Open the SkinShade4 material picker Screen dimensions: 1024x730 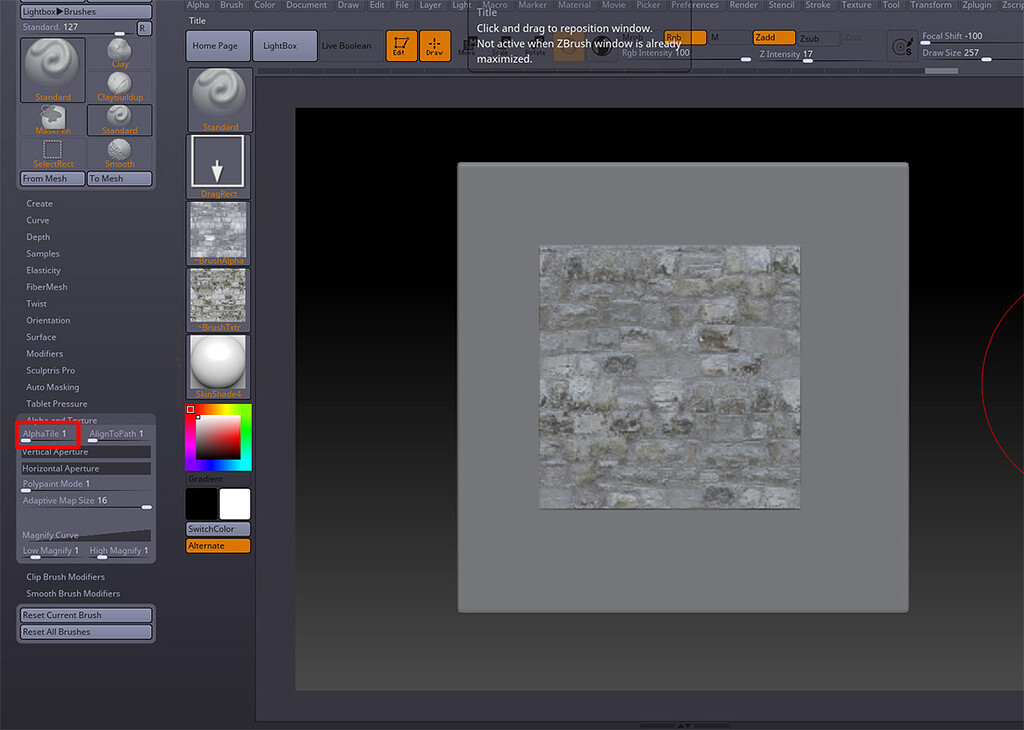click(218, 365)
